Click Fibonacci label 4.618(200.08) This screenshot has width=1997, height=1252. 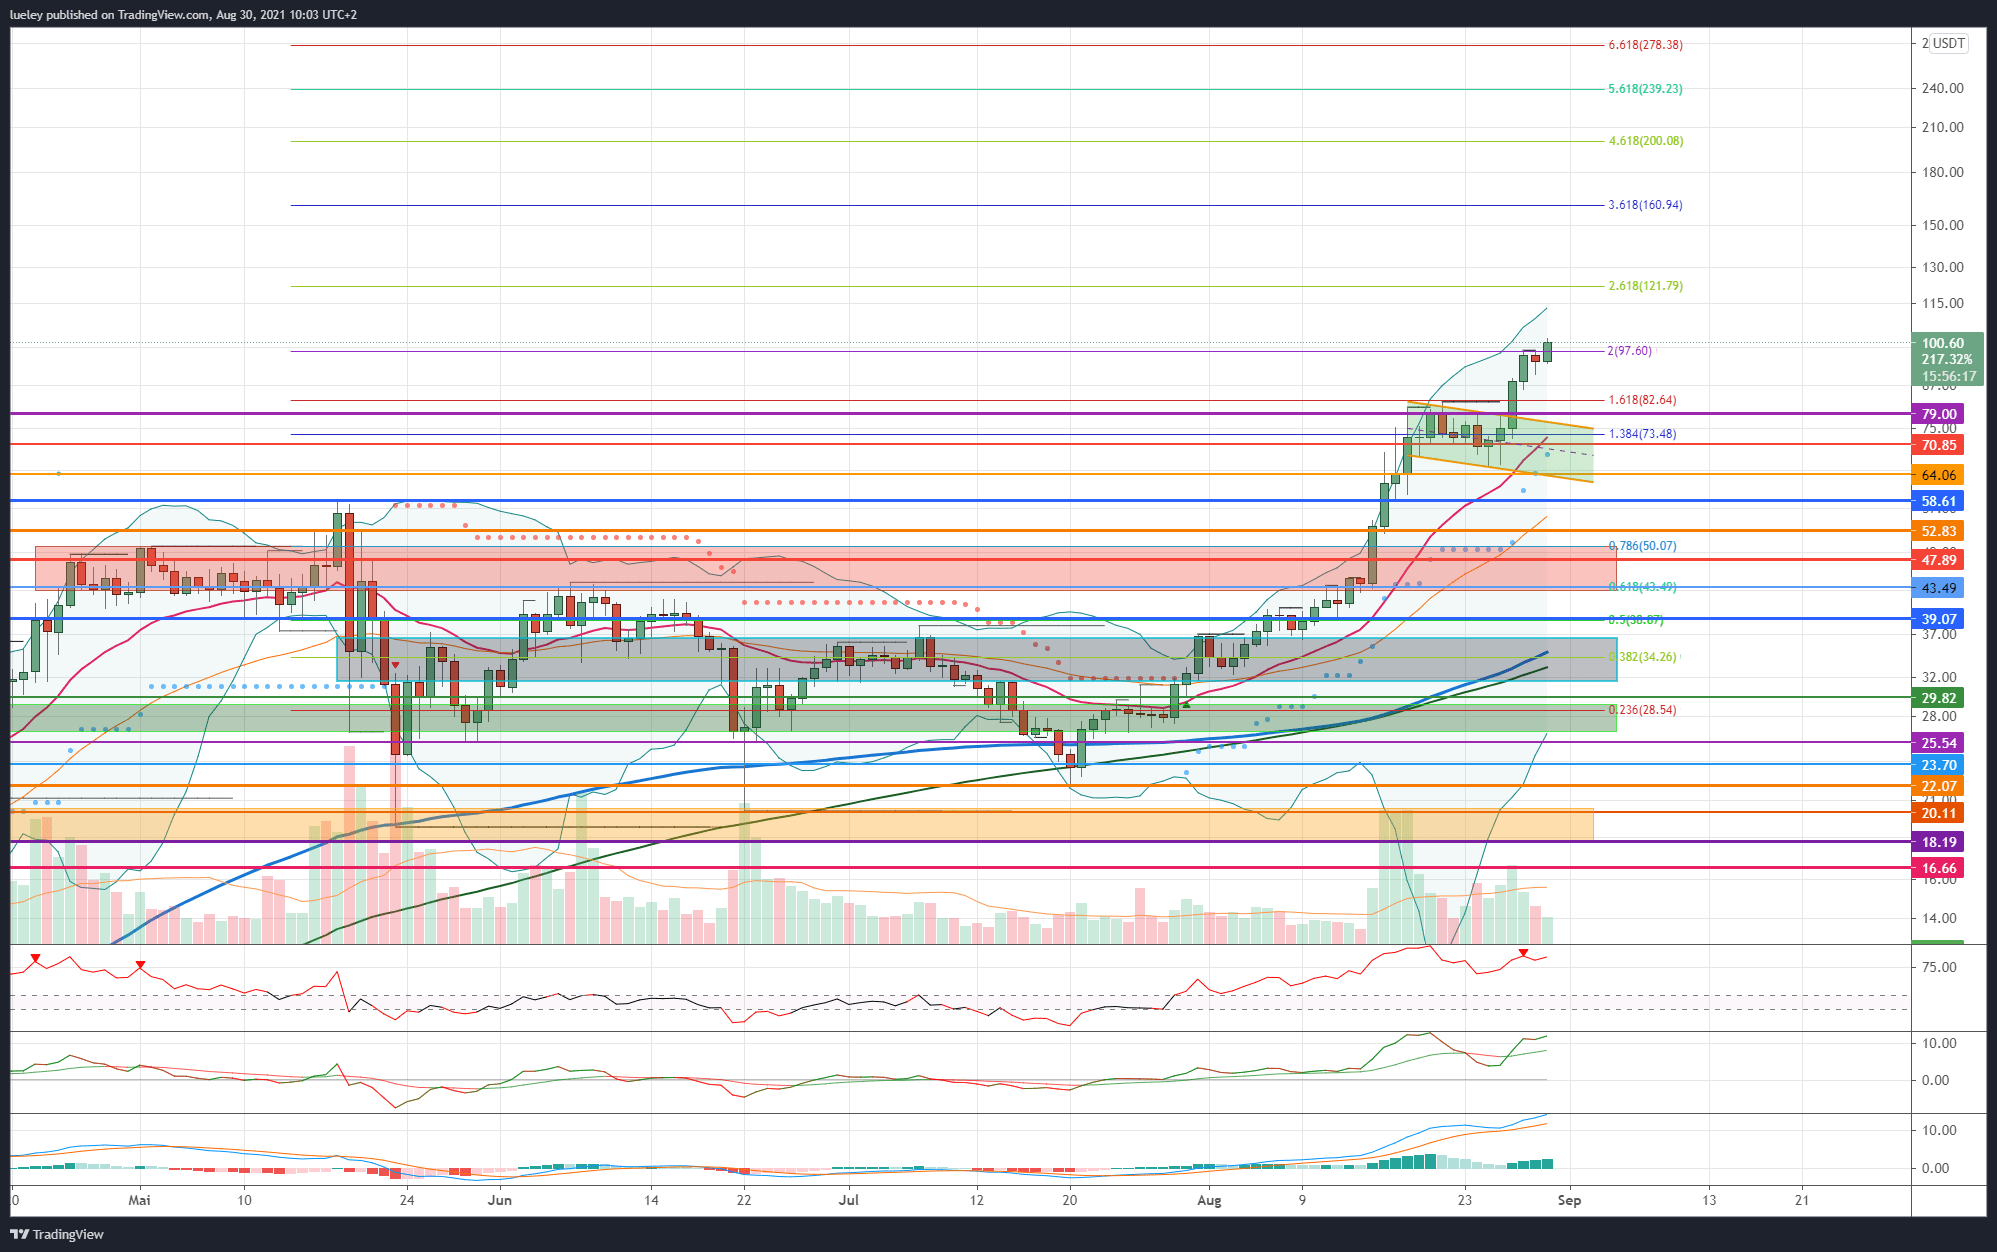coord(1645,141)
